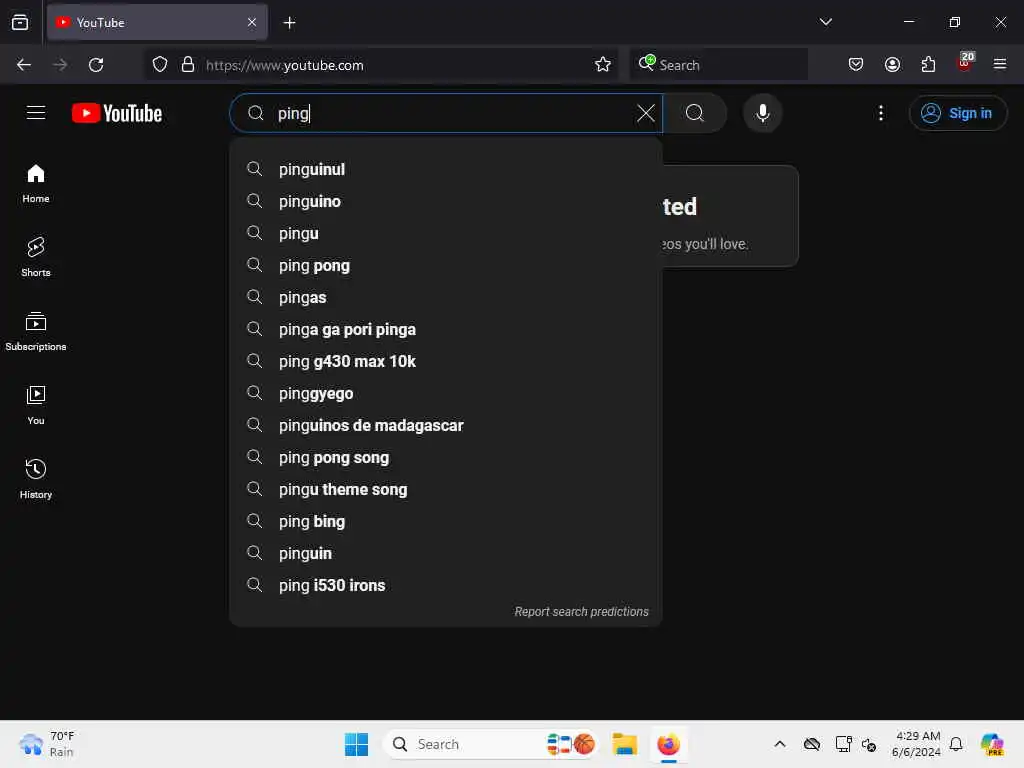The height and width of the screenshot is (768, 1024).
Task: List all tabs dropdown arrow
Action: click(x=825, y=22)
